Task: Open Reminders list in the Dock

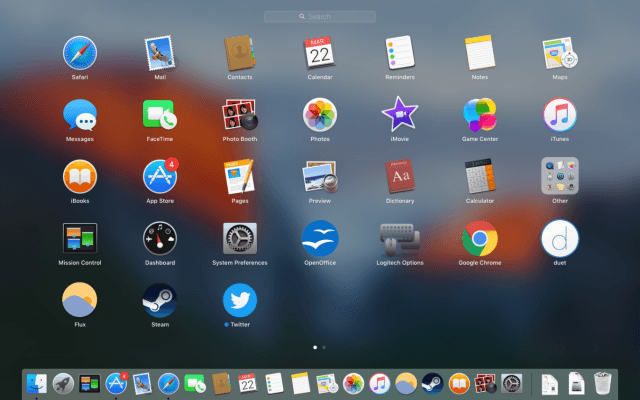Action: pyautogui.click(x=274, y=384)
